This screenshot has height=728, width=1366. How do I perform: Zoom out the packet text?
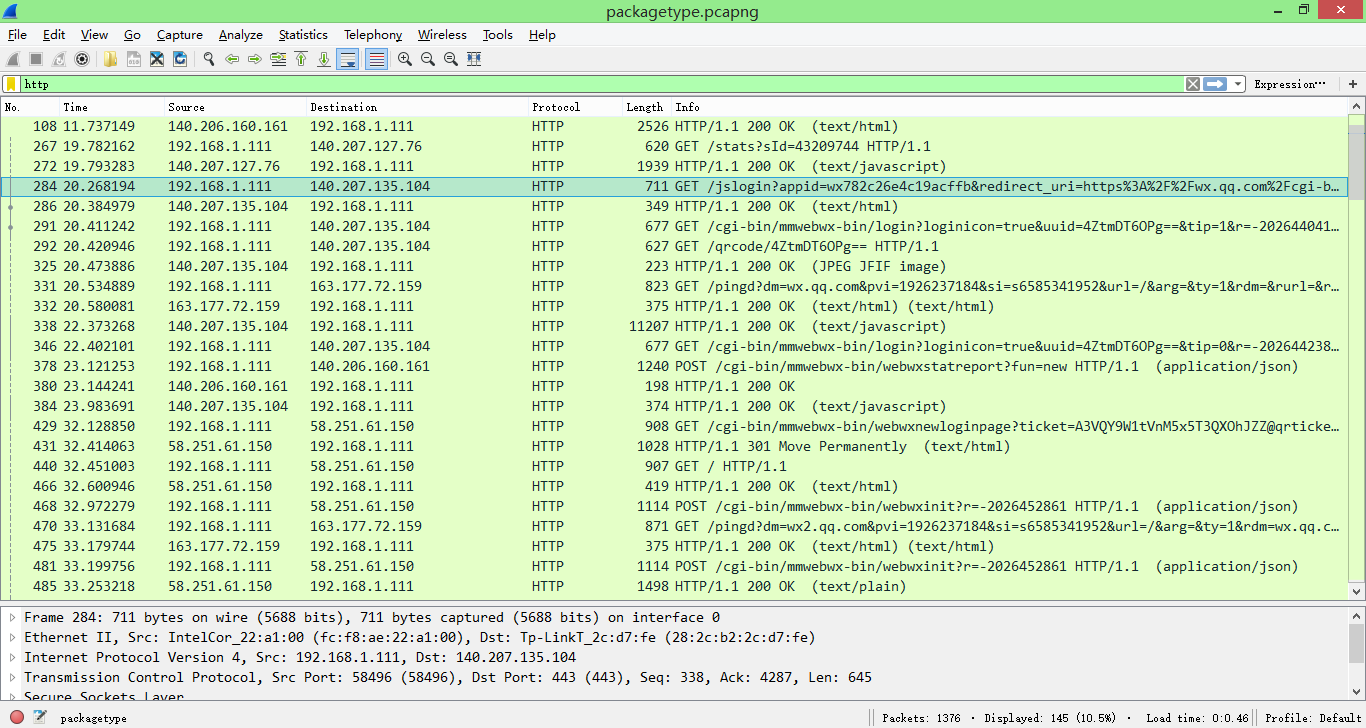click(428, 59)
